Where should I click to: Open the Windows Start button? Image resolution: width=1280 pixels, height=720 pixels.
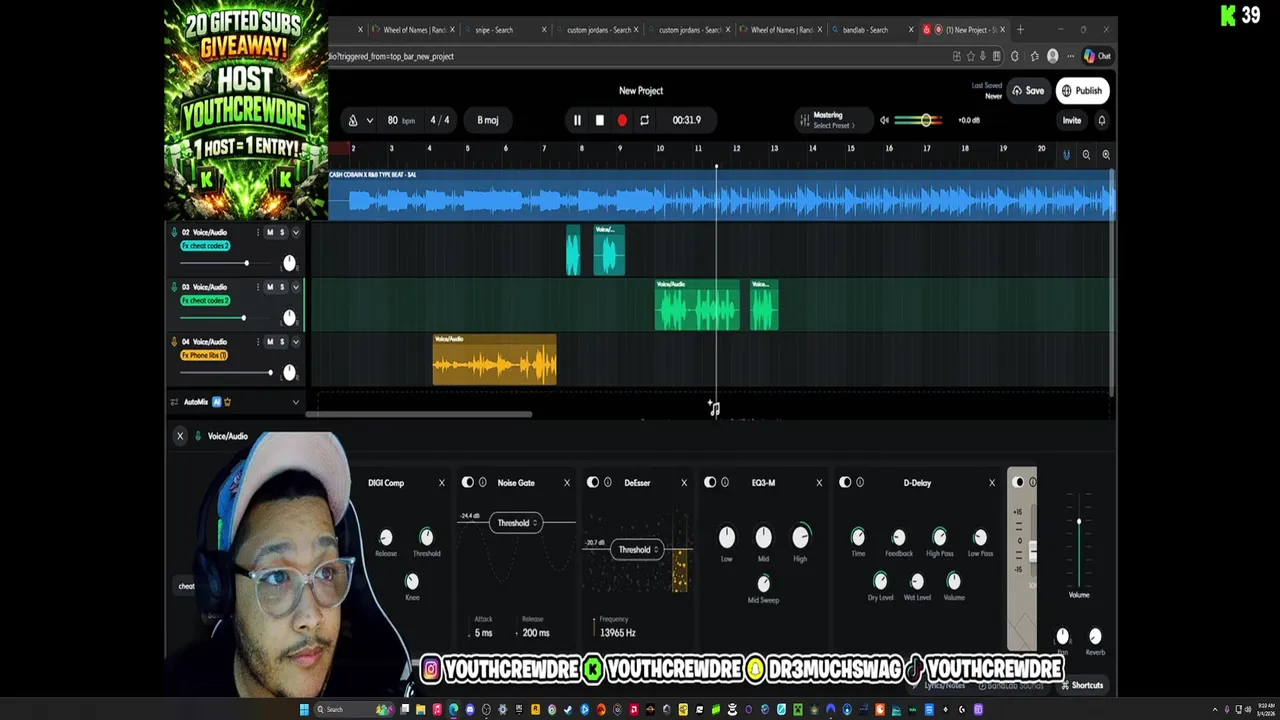[304, 710]
